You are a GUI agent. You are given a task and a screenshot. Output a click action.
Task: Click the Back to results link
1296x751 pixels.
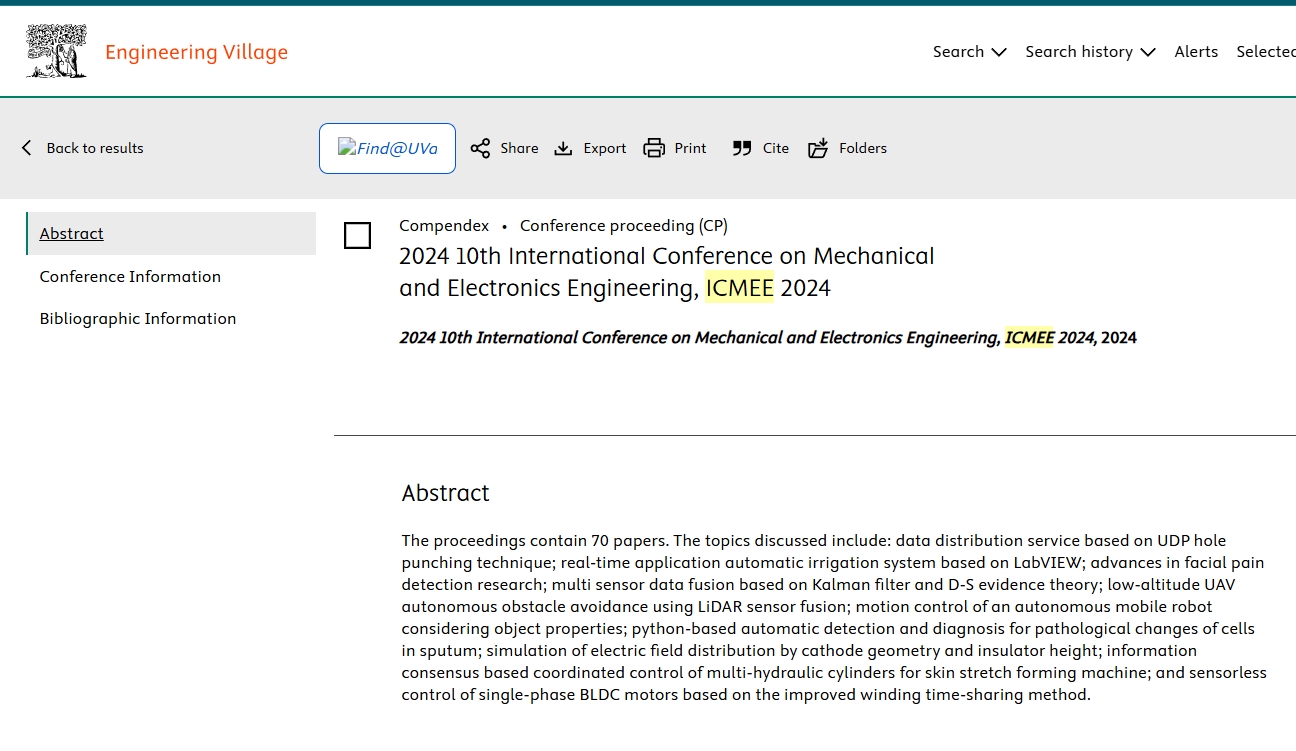click(x=95, y=148)
